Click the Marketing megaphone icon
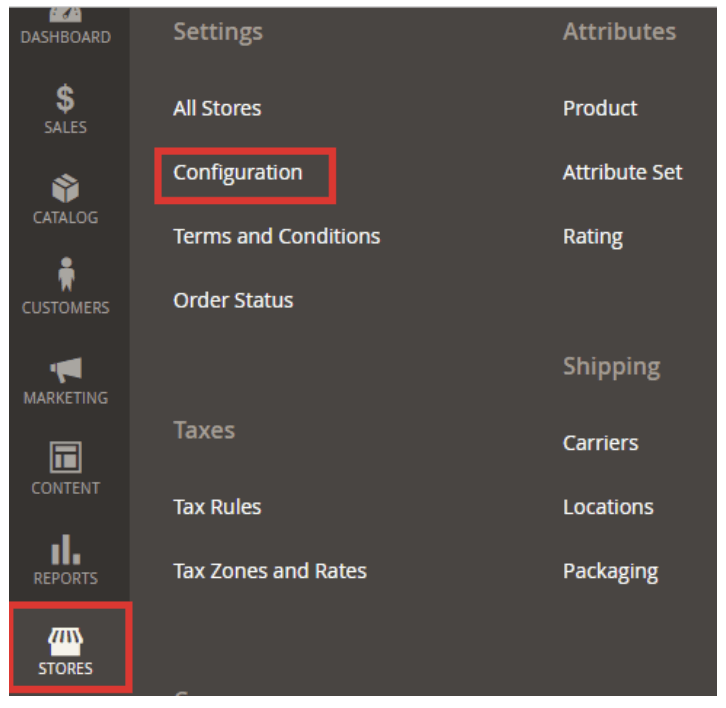Screen dimensions: 726x708 65,369
